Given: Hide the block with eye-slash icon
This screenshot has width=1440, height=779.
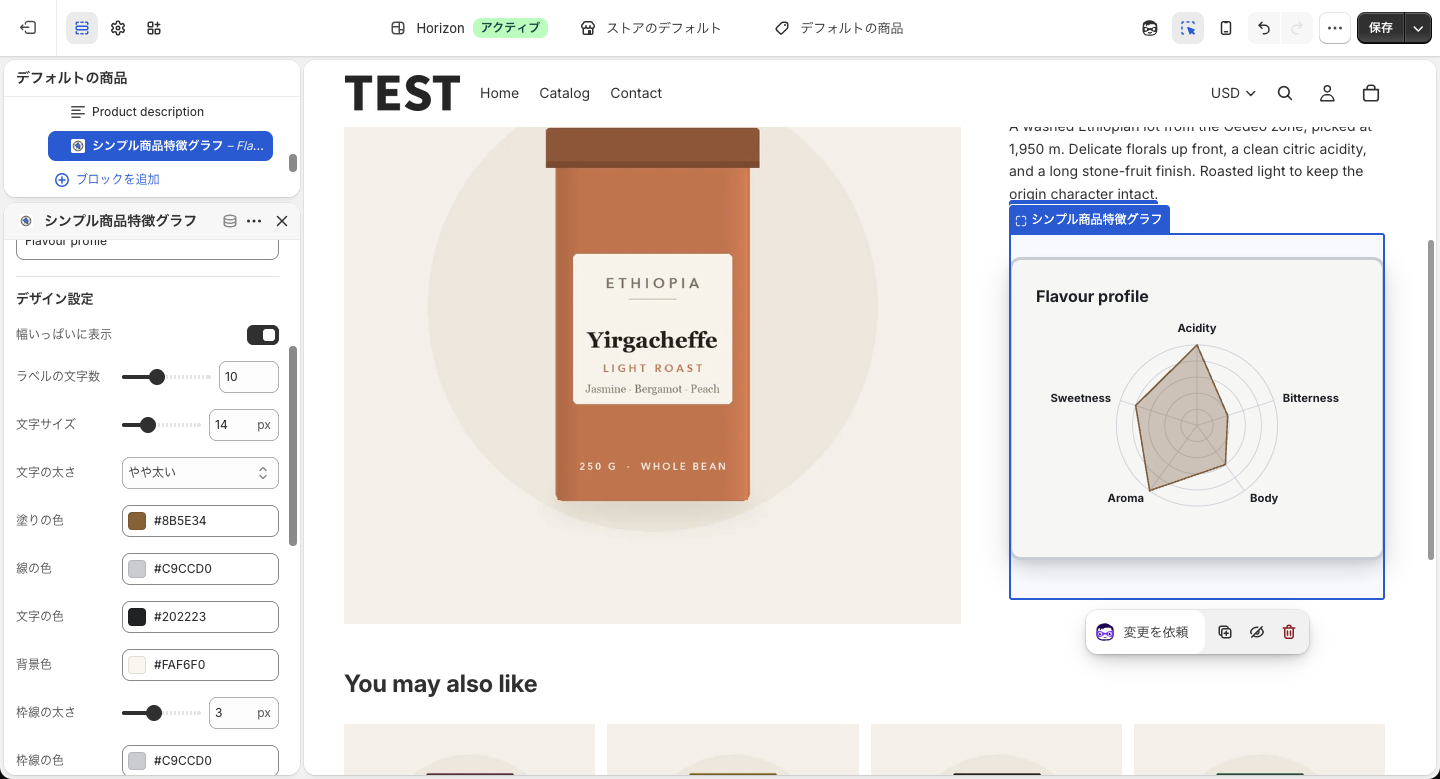Looking at the screenshot, I should point(1257,632).
